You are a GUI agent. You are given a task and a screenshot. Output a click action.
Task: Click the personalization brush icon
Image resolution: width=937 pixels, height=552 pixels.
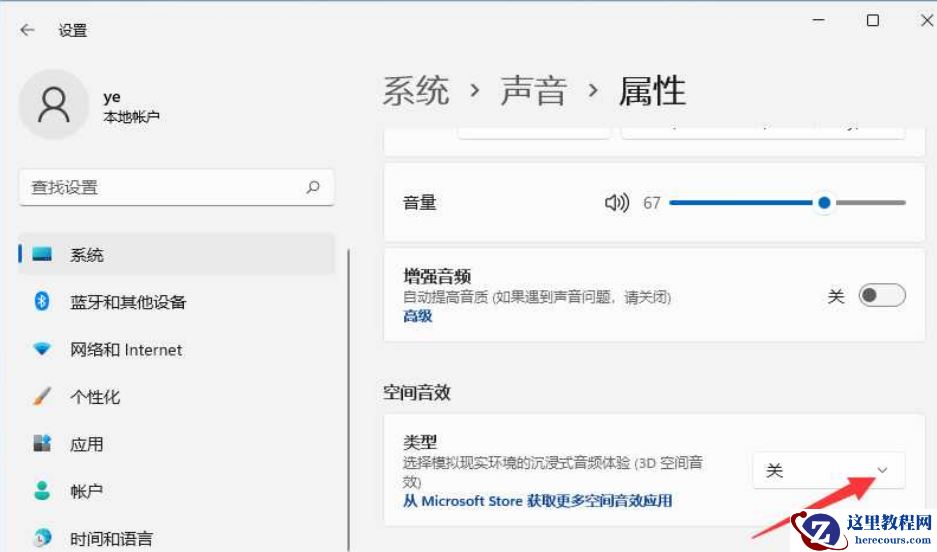point(42,395)
